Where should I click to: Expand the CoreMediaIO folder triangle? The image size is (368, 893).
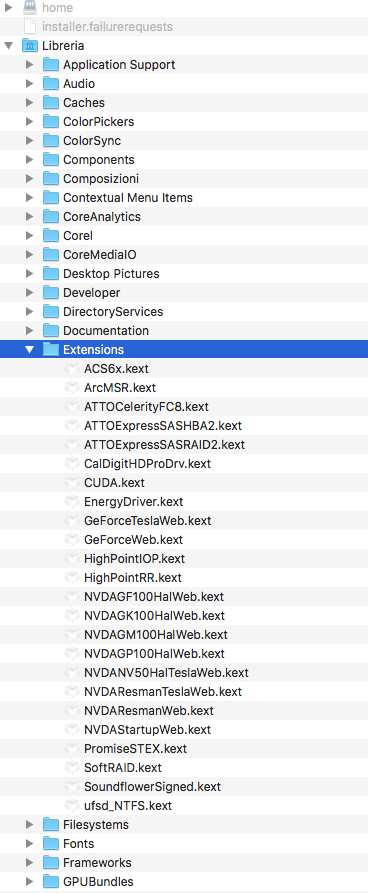[x=30, y=255]
